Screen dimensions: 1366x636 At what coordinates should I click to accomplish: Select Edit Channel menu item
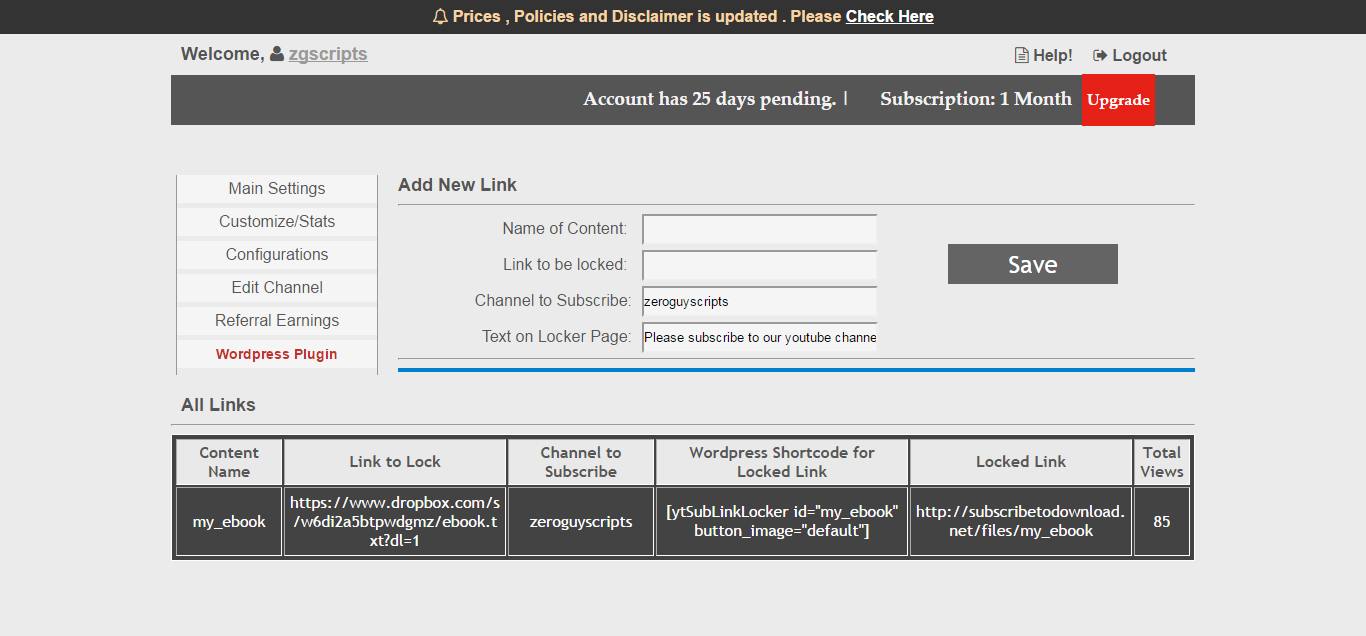pos(277,288)
